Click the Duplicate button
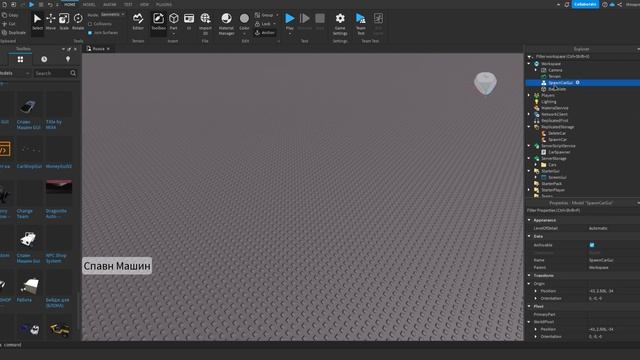This screenshot has height=360, width=640. pos(14,33)
